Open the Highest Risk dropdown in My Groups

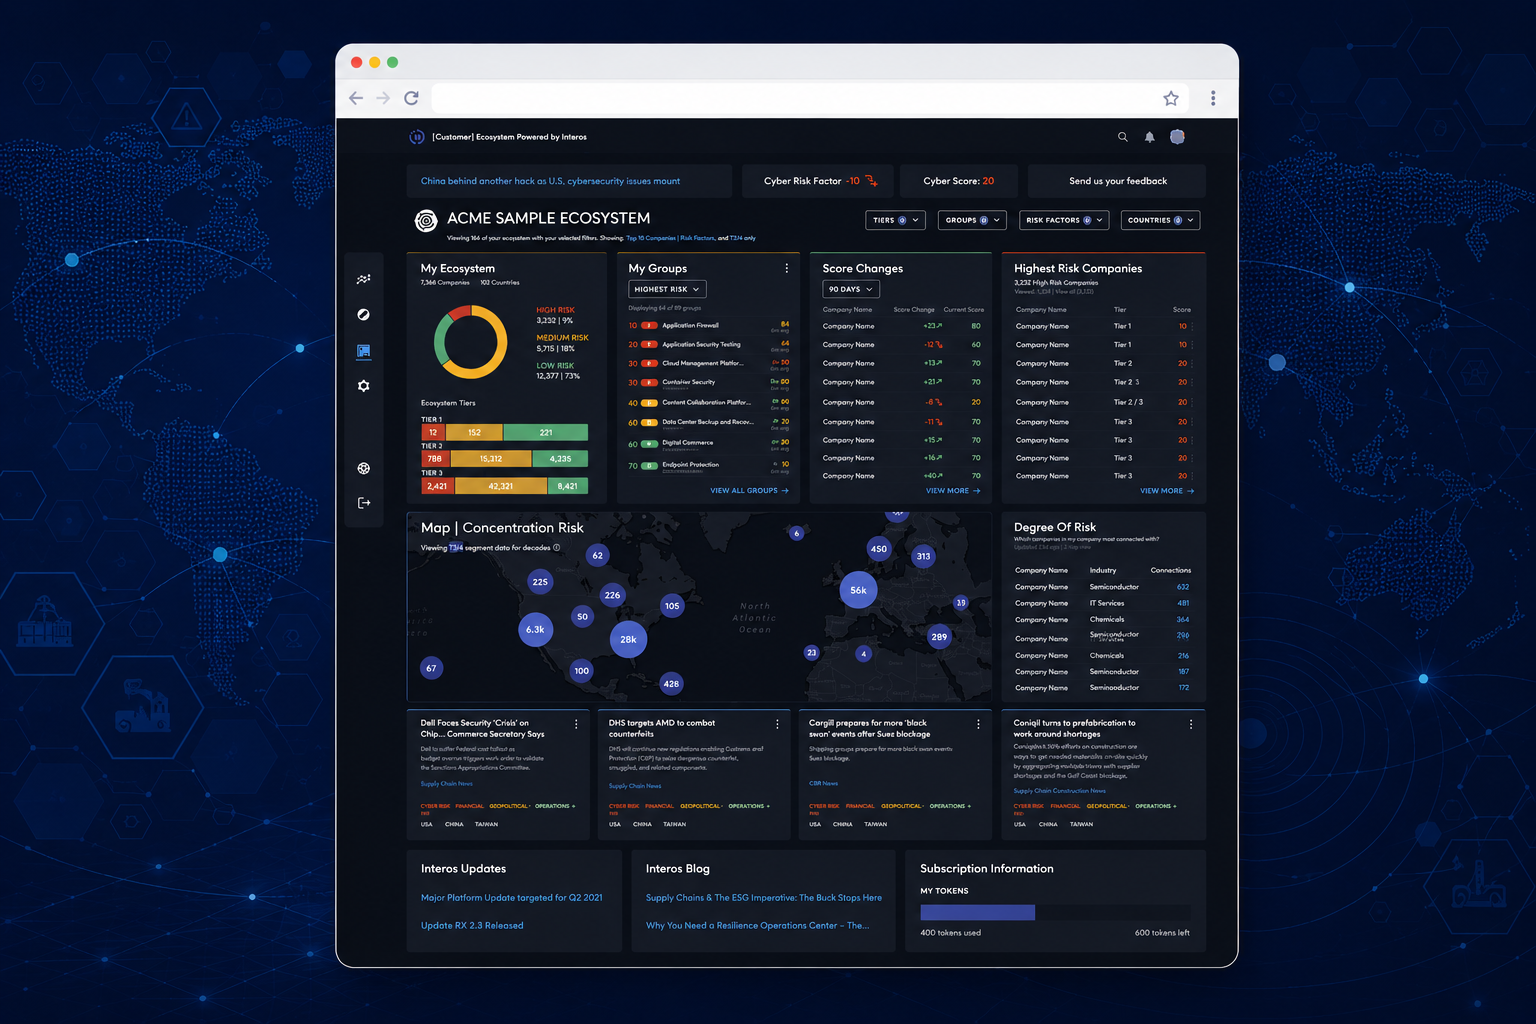click(667, 289)
